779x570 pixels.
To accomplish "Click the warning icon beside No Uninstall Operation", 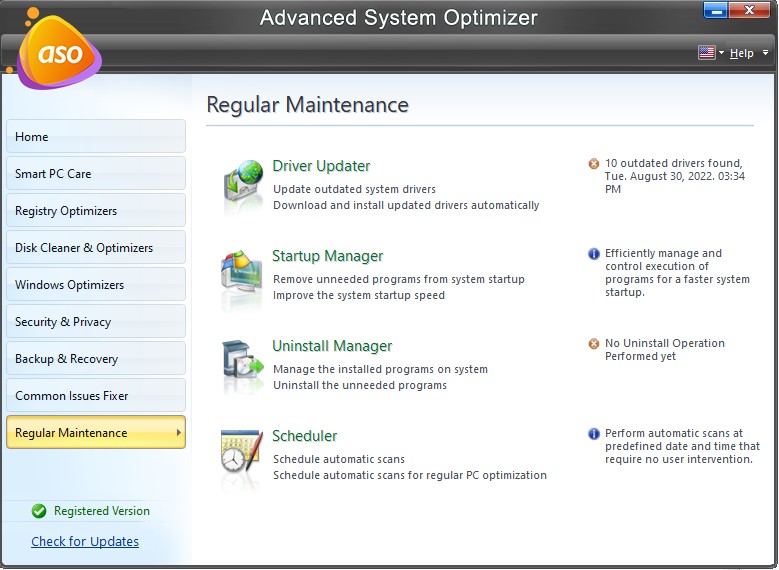I will pos(594,343).
